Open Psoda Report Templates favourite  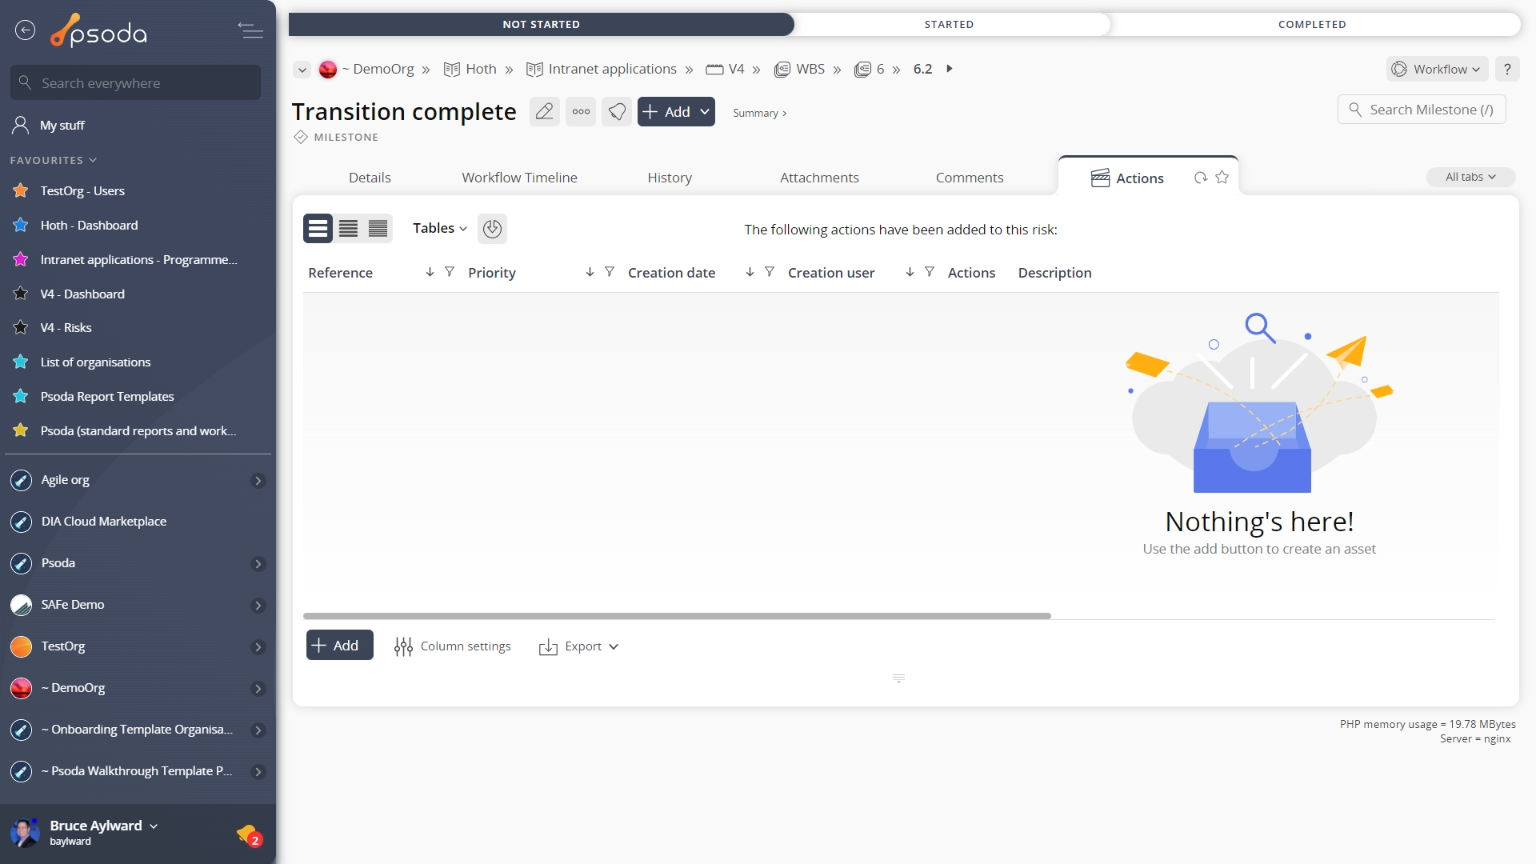click(107, 397)
